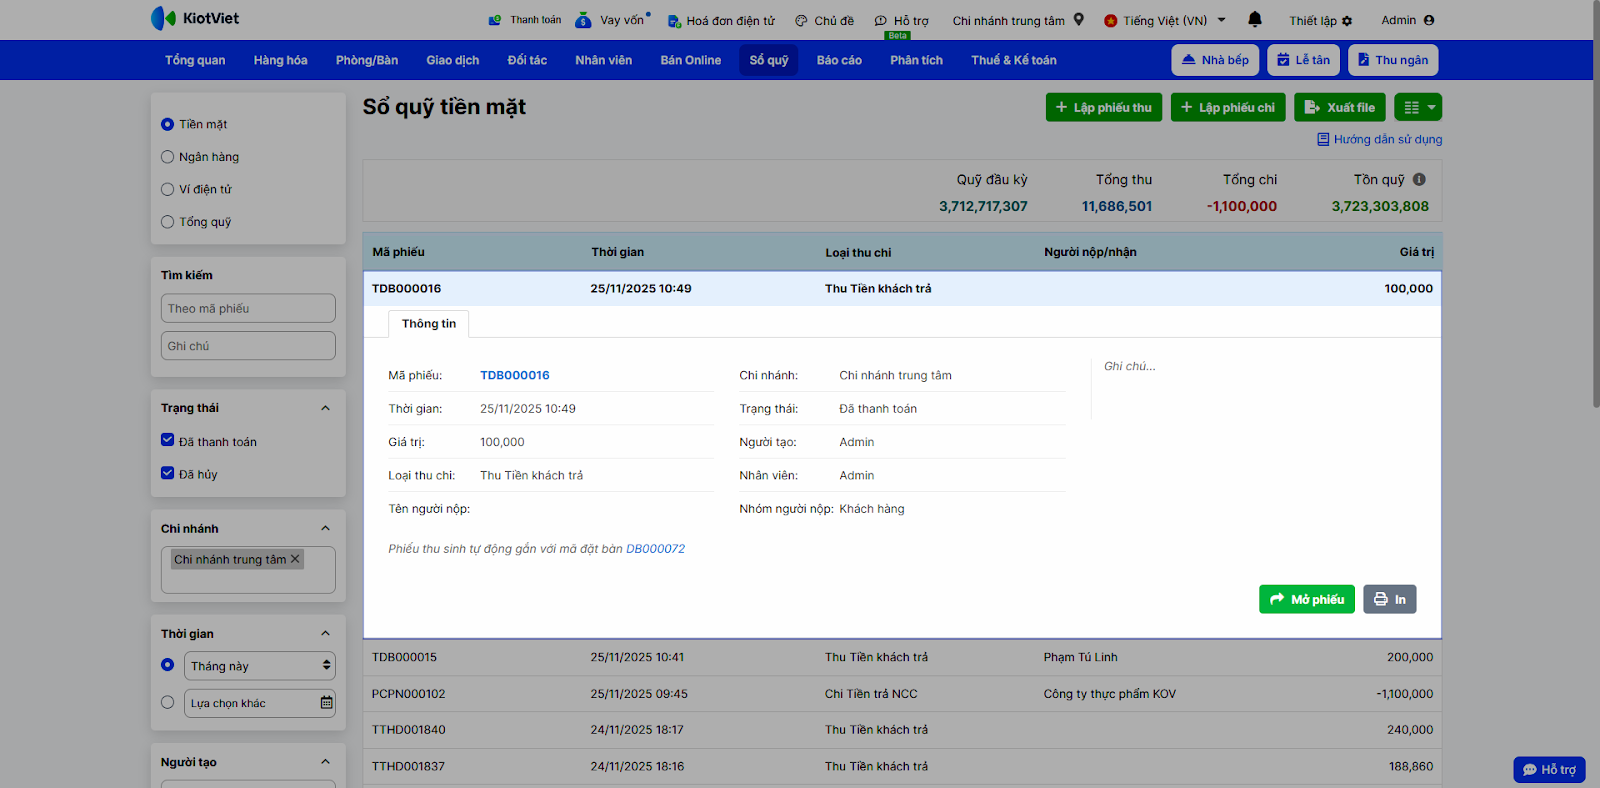Click the Tồn quỹ info icon

[1419, 180]
